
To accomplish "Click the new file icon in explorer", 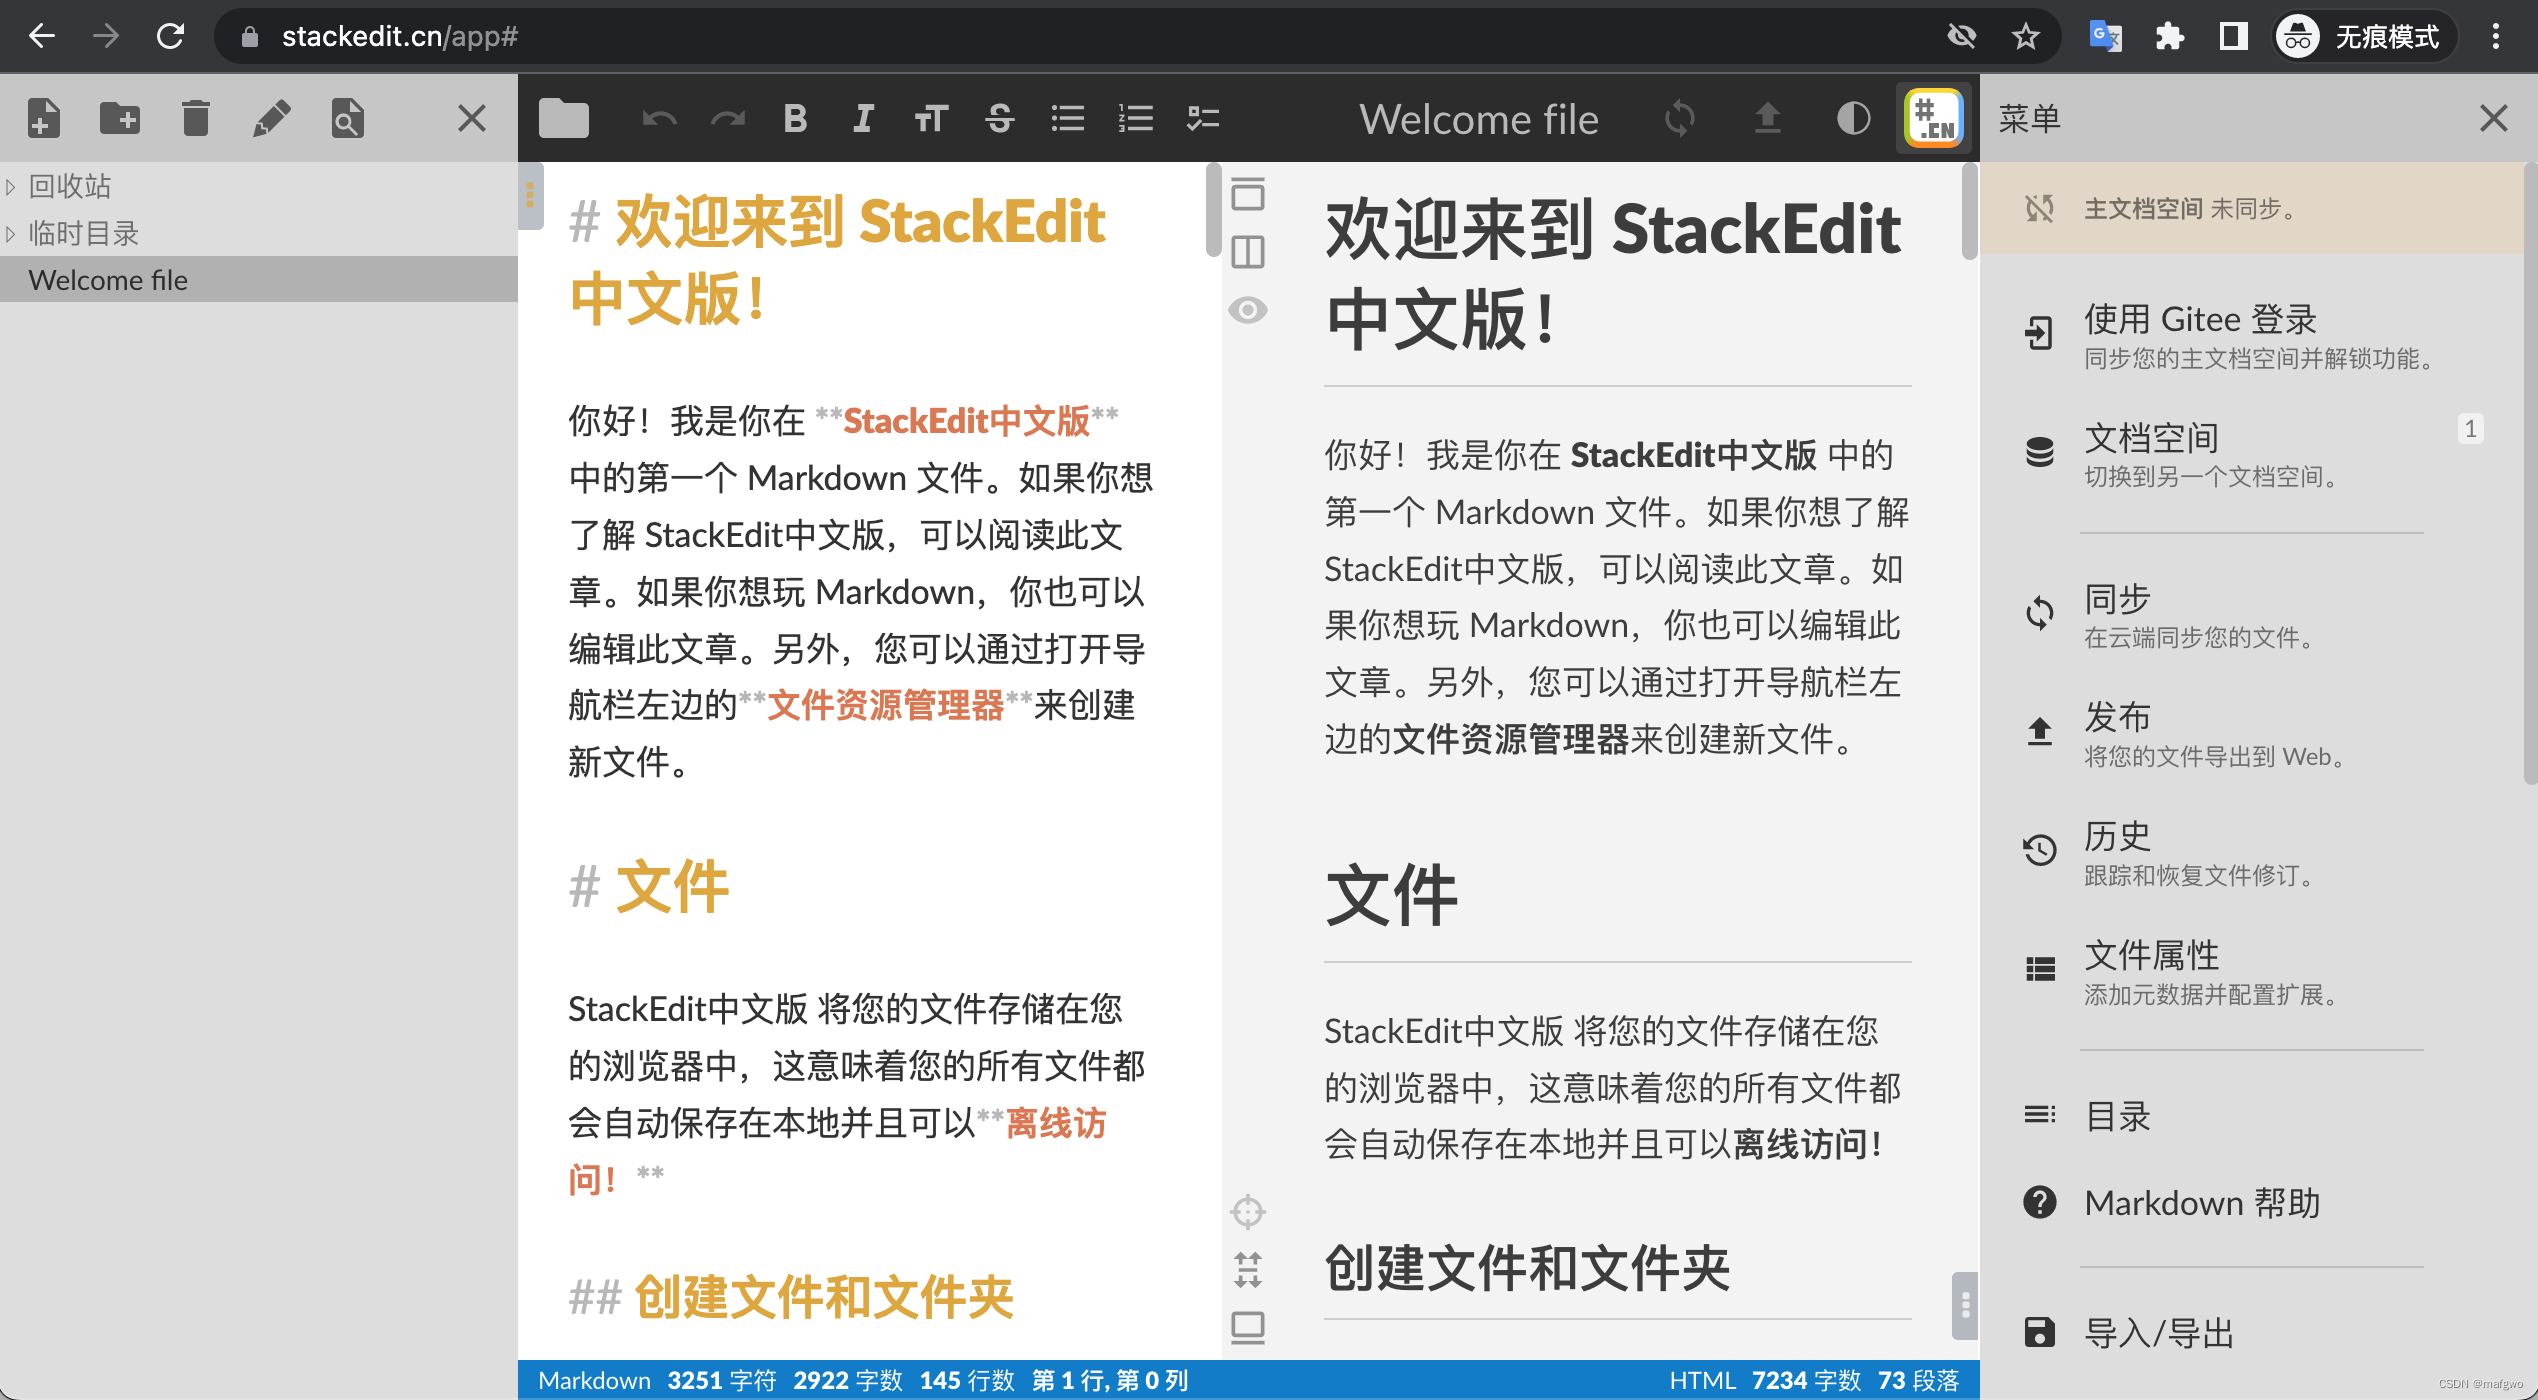I will pyautogui.click(x=43, y=119).
